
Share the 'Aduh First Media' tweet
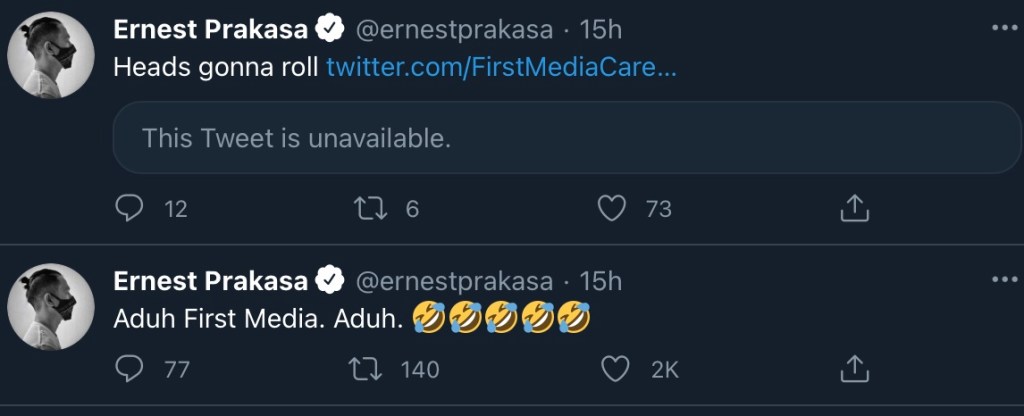click(x=853, y=369)
